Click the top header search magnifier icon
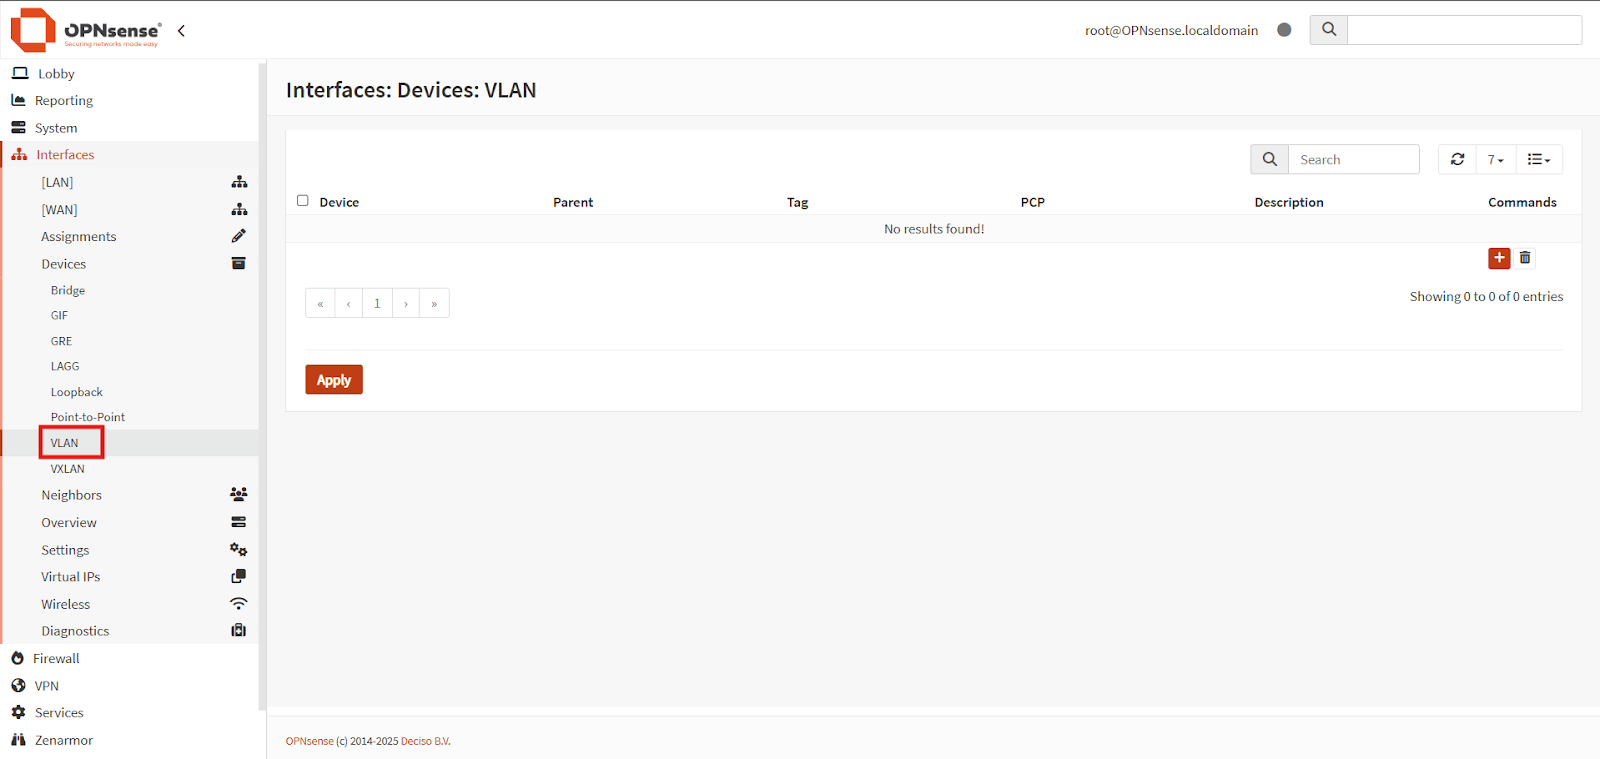The width and height of the screenshot is (1600, 759). pos(1329,30)
